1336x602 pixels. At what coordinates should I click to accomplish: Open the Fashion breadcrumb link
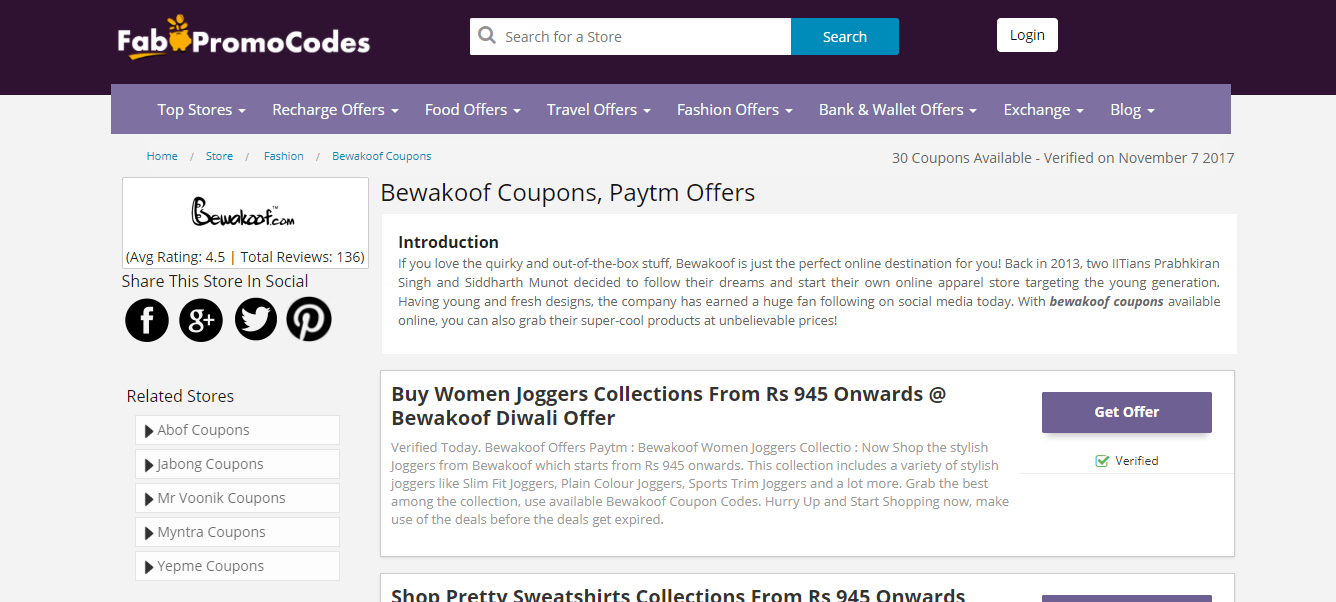[x=284, y=156]
